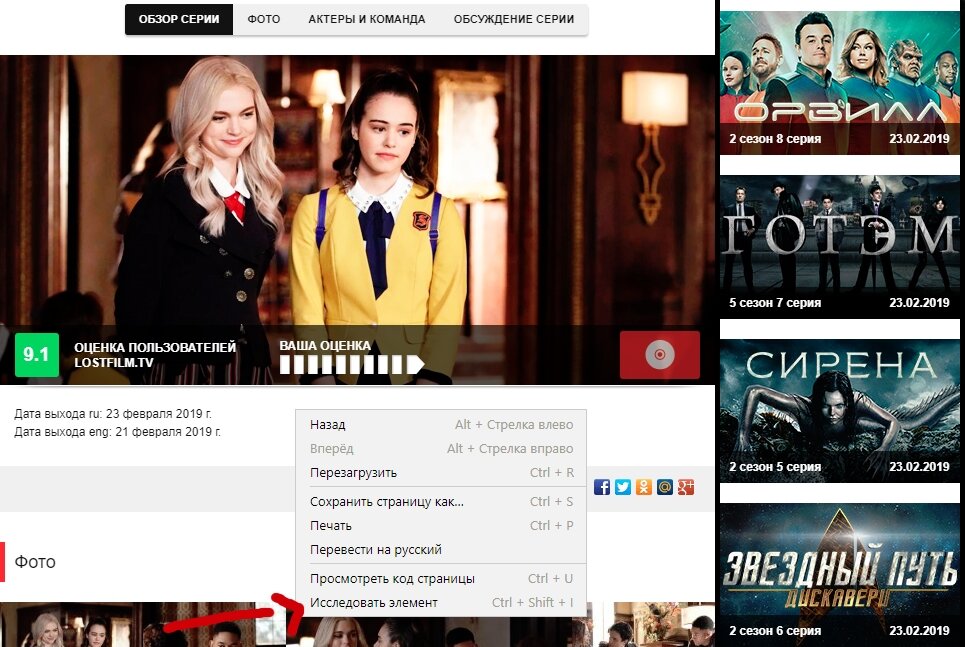Open the Звездный путь Дискавери banner
The height and width of the screenshot is (647, 965).
pos(839,575)
